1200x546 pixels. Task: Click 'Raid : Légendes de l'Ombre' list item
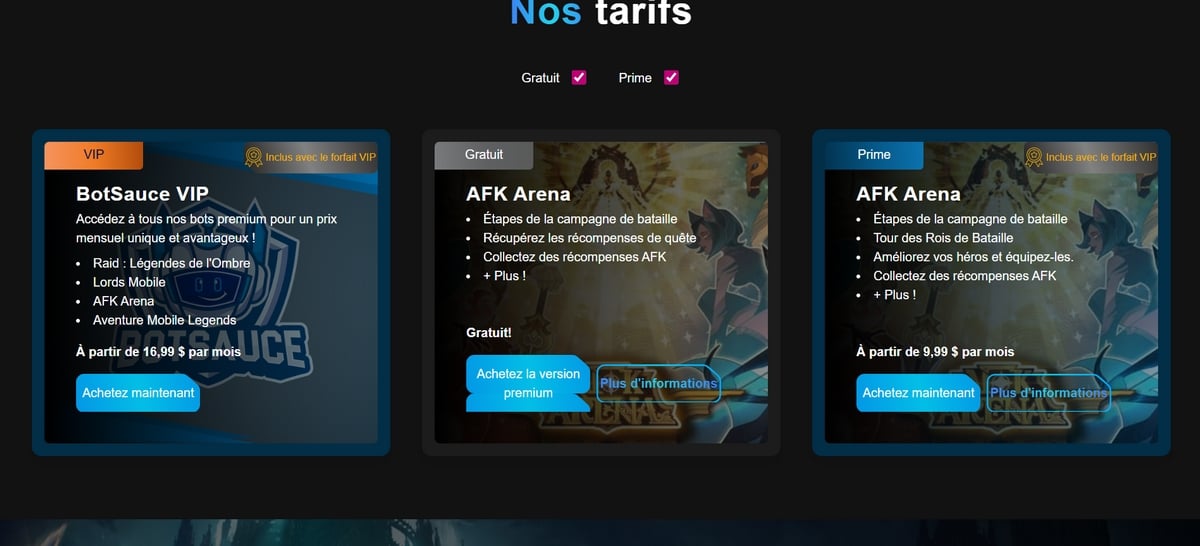172,263
